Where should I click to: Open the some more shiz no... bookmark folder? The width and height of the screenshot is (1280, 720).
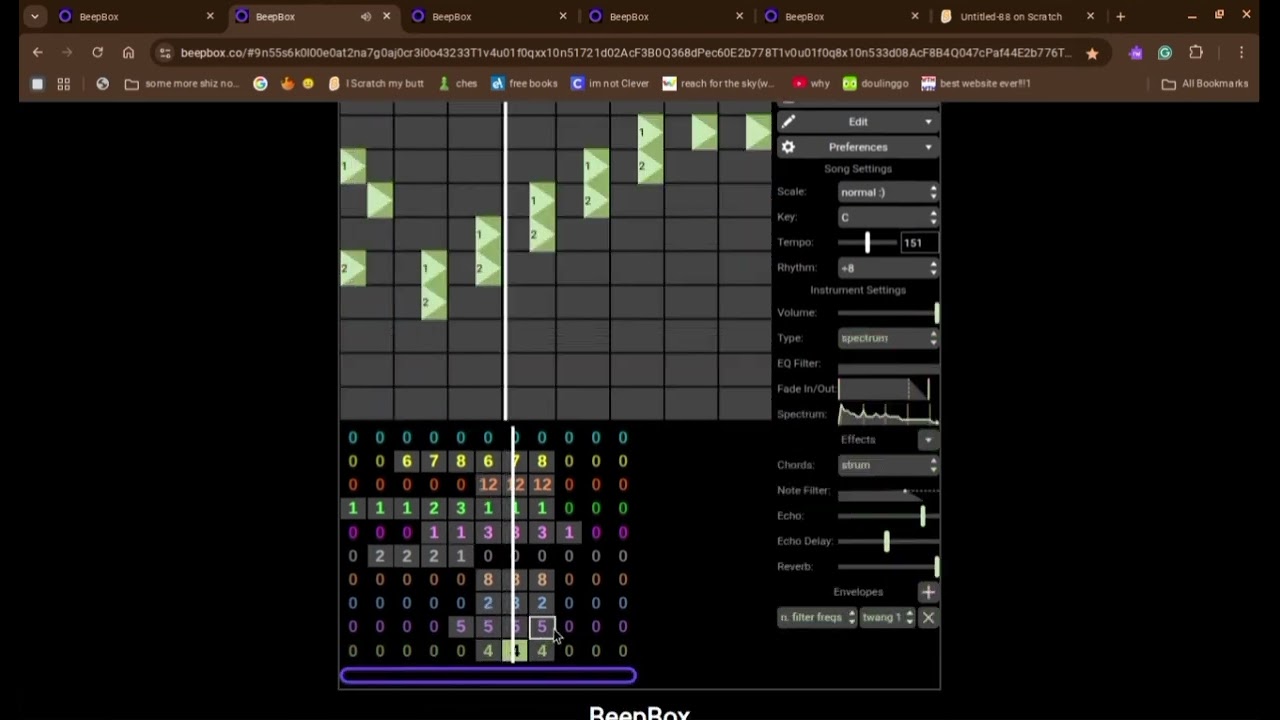[x=182, y=84]
